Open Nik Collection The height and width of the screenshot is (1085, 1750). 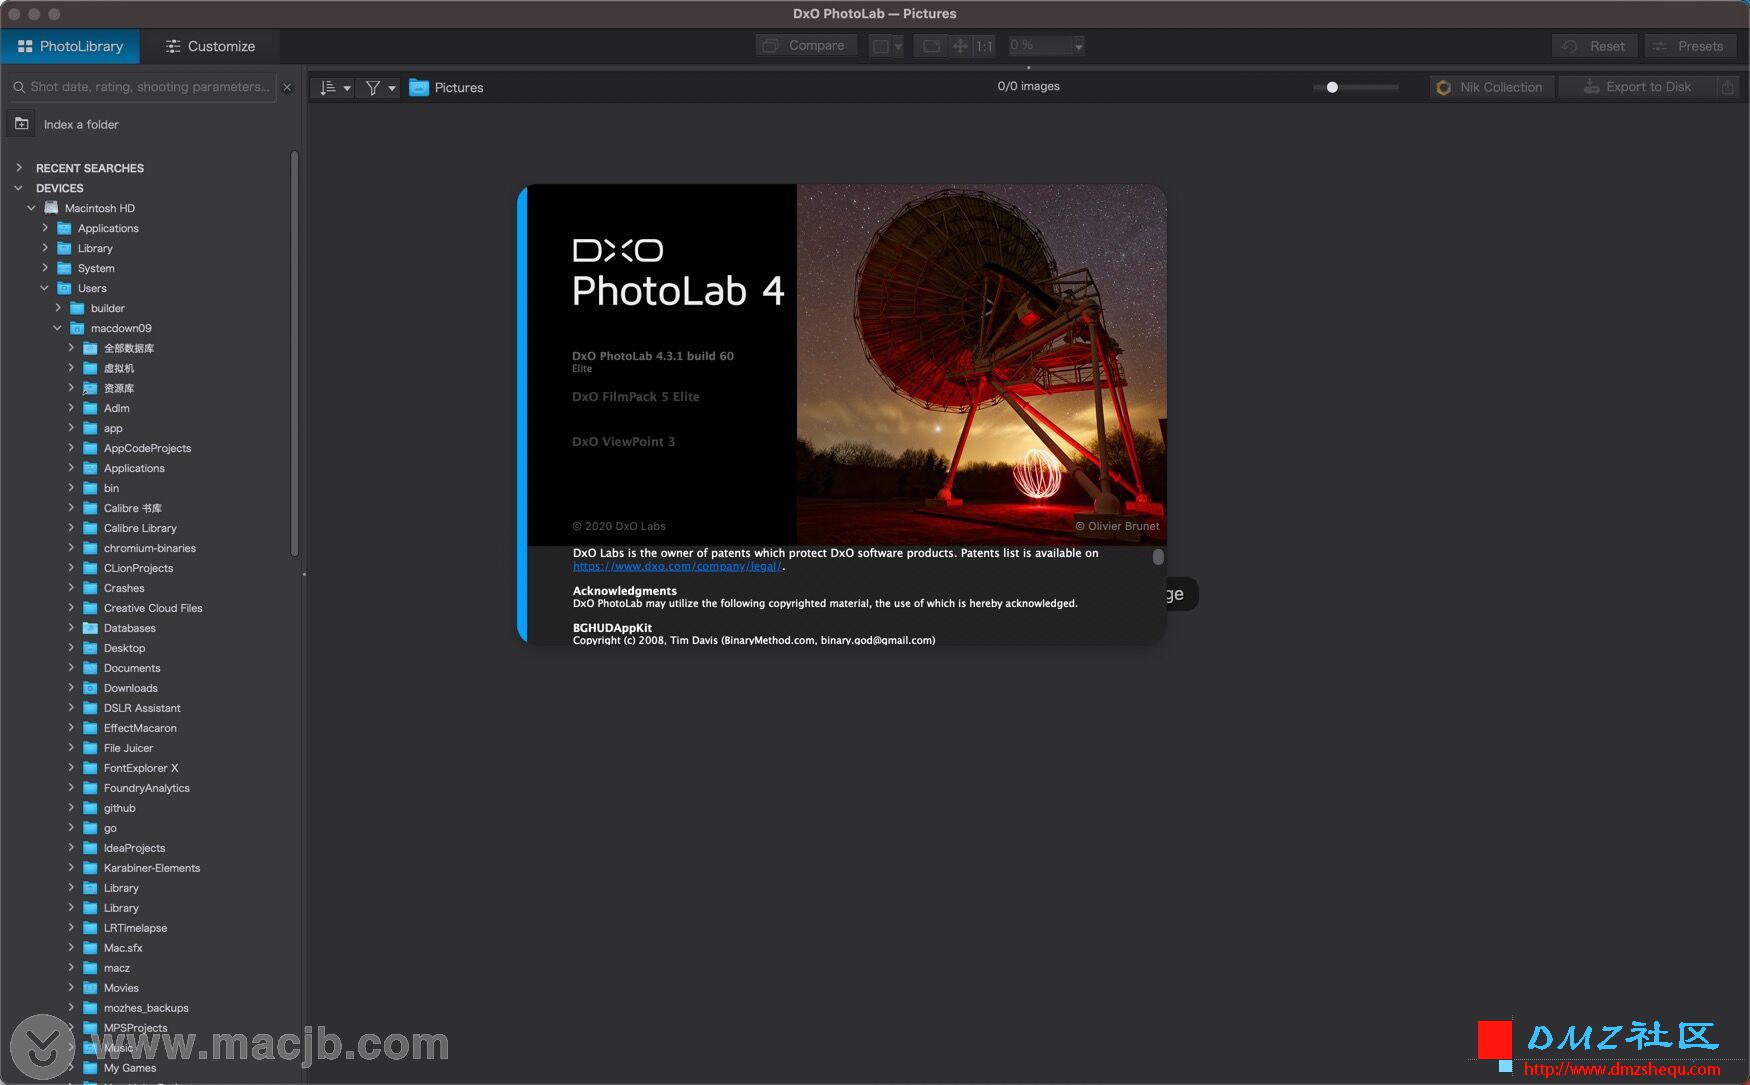[x=1491, y=87]
